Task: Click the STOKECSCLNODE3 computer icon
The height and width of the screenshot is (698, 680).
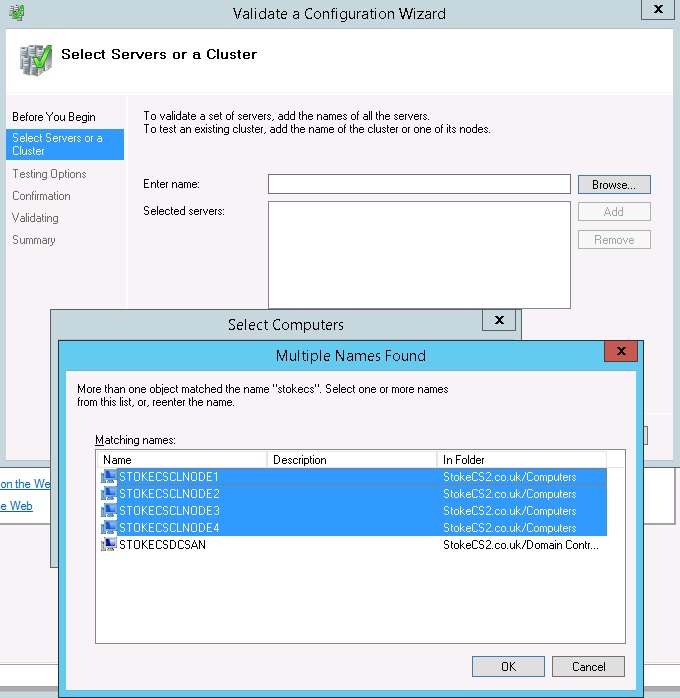Action: [x=108, y=510]
